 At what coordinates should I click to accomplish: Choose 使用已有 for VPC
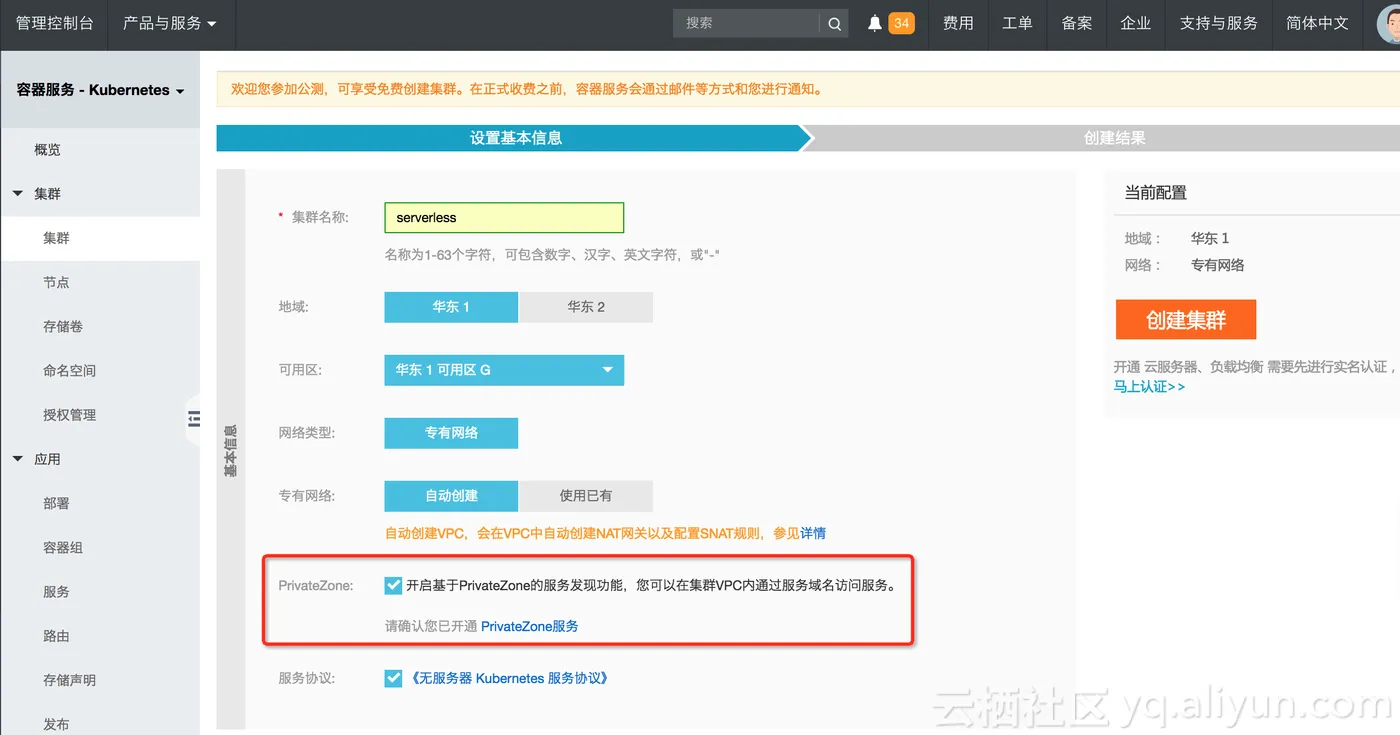586,496
